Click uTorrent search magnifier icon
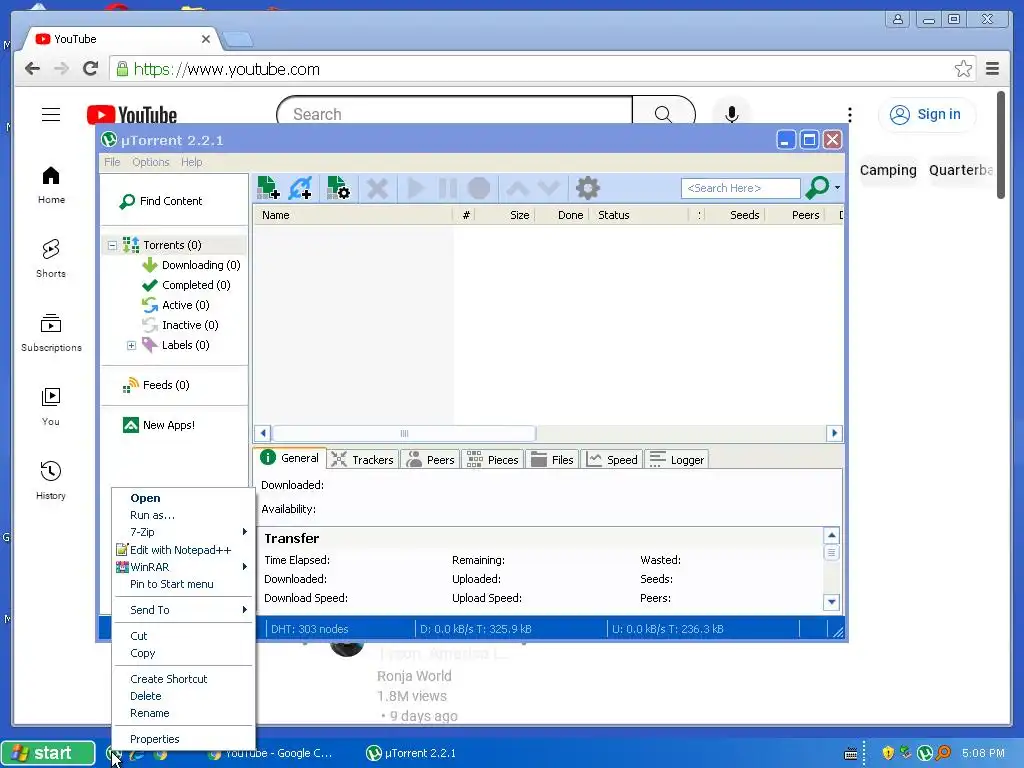This screenshot has width=1024, height=768. (x=816, y=188)
